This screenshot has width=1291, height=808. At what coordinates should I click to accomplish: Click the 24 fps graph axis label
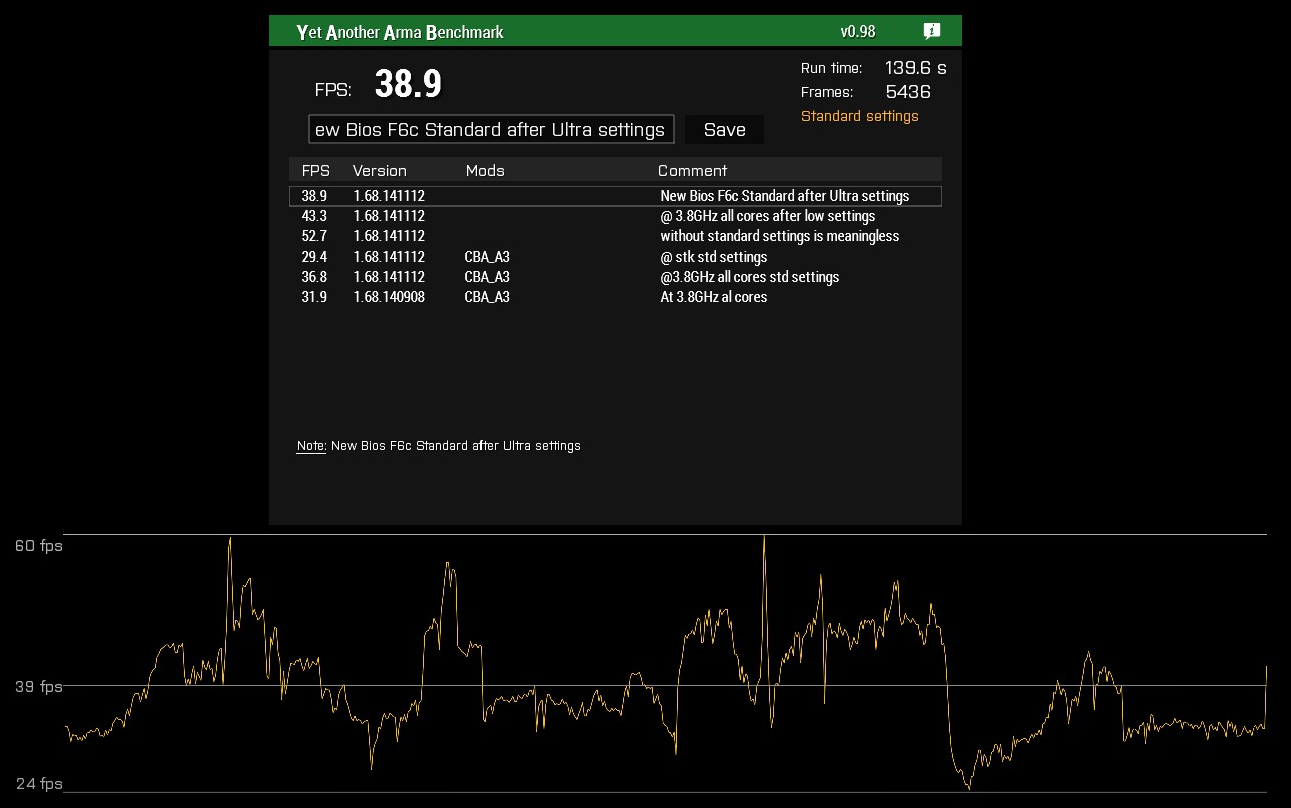tap(38, 783)
